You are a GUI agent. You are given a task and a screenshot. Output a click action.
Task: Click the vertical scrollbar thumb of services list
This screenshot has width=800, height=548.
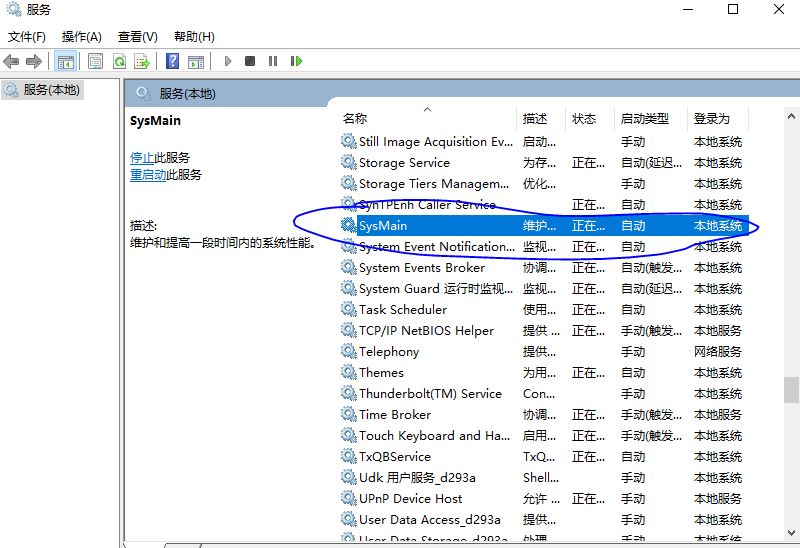click(791, 388)
